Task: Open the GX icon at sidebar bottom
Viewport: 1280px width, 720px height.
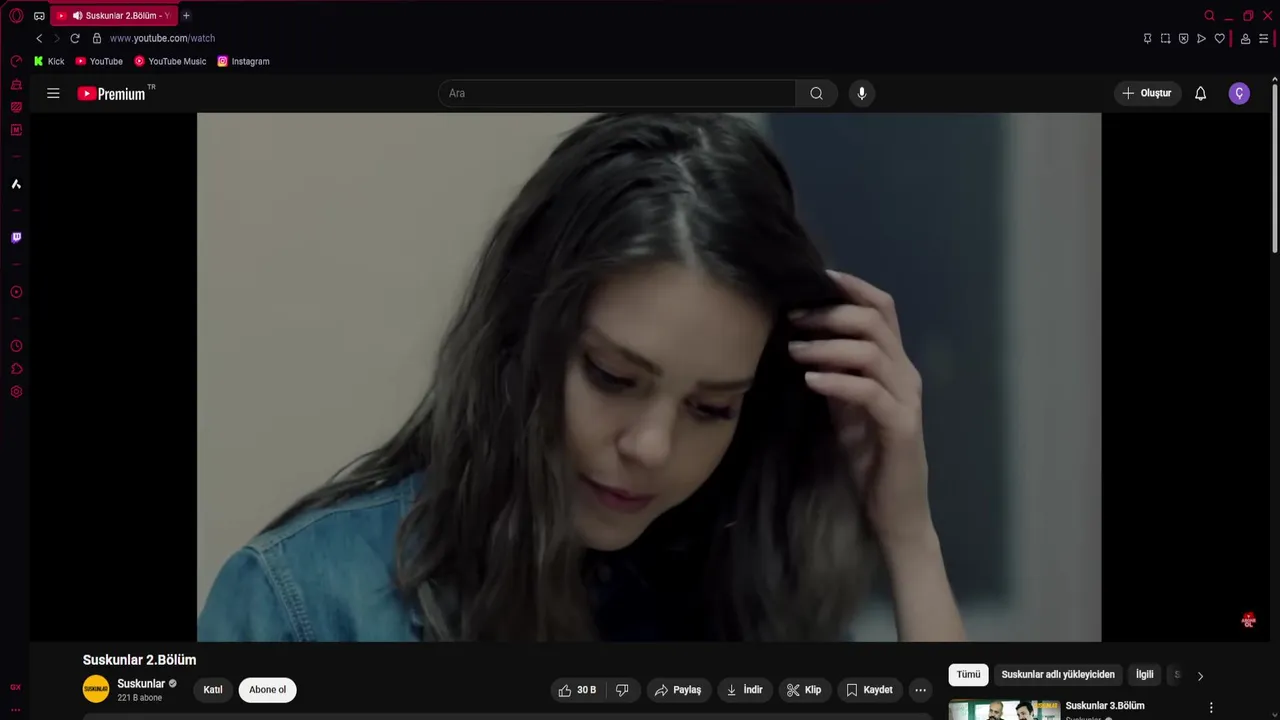Action: (x=16, y=688)
